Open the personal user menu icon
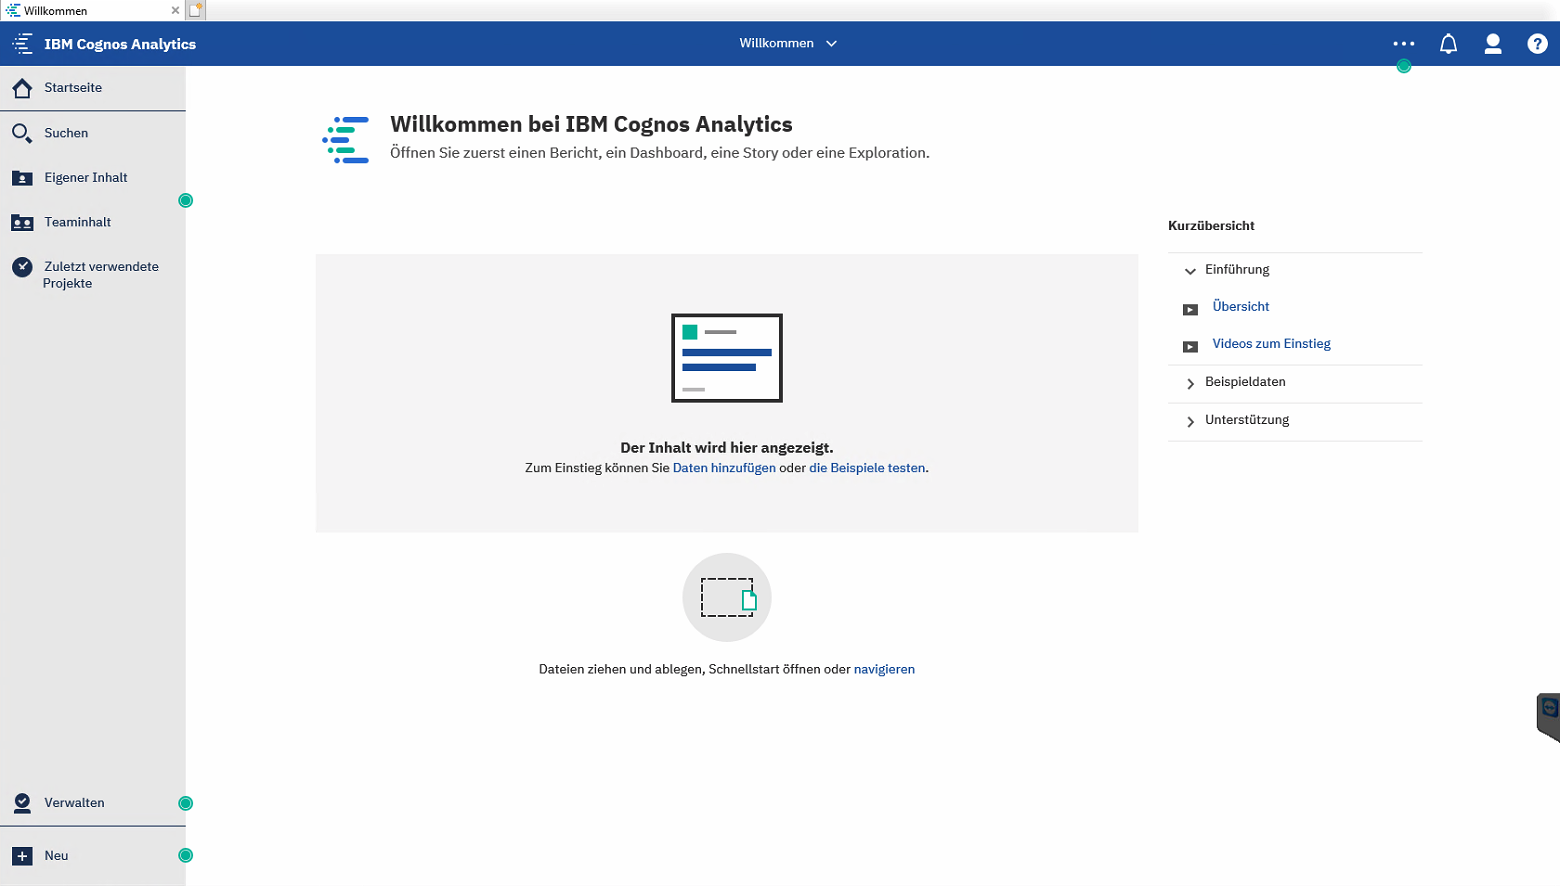 1493,44
